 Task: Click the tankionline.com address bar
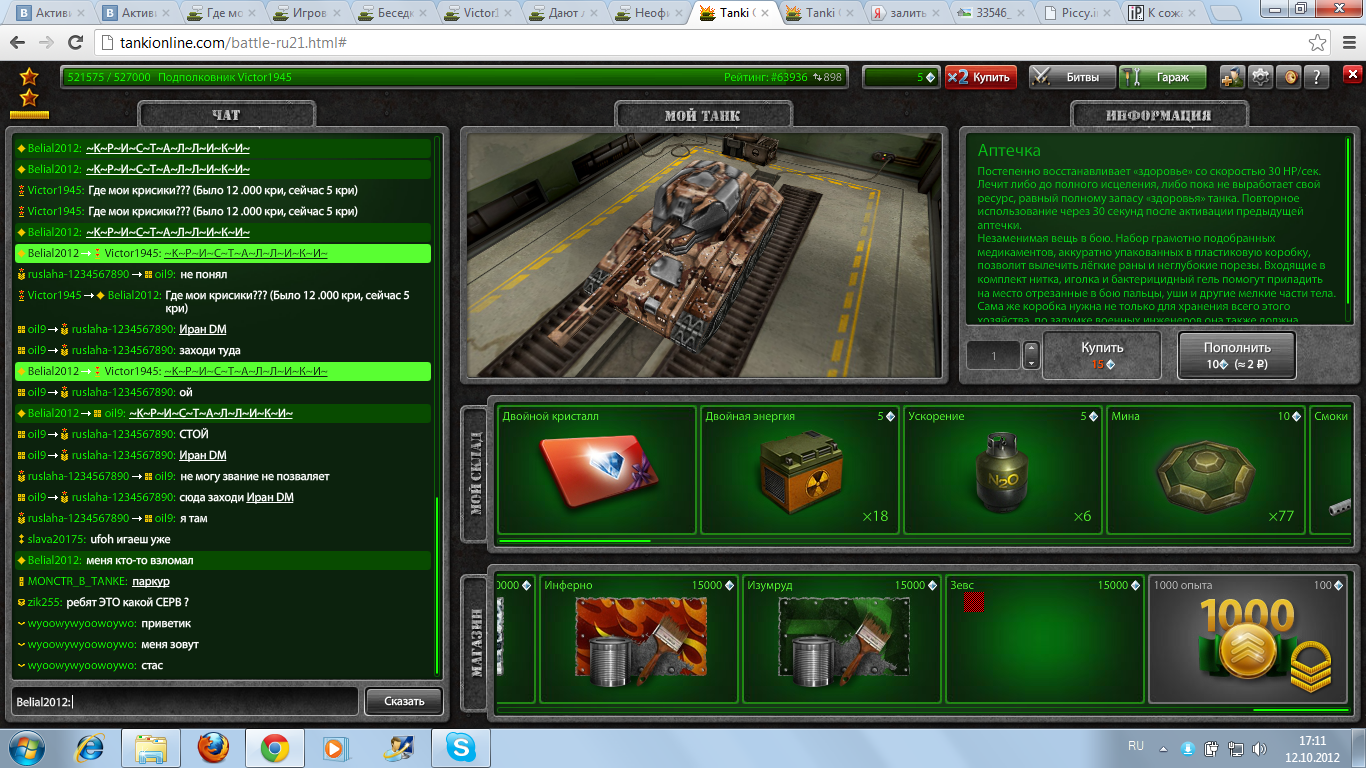pyautogui.click(x=700, y=43)
